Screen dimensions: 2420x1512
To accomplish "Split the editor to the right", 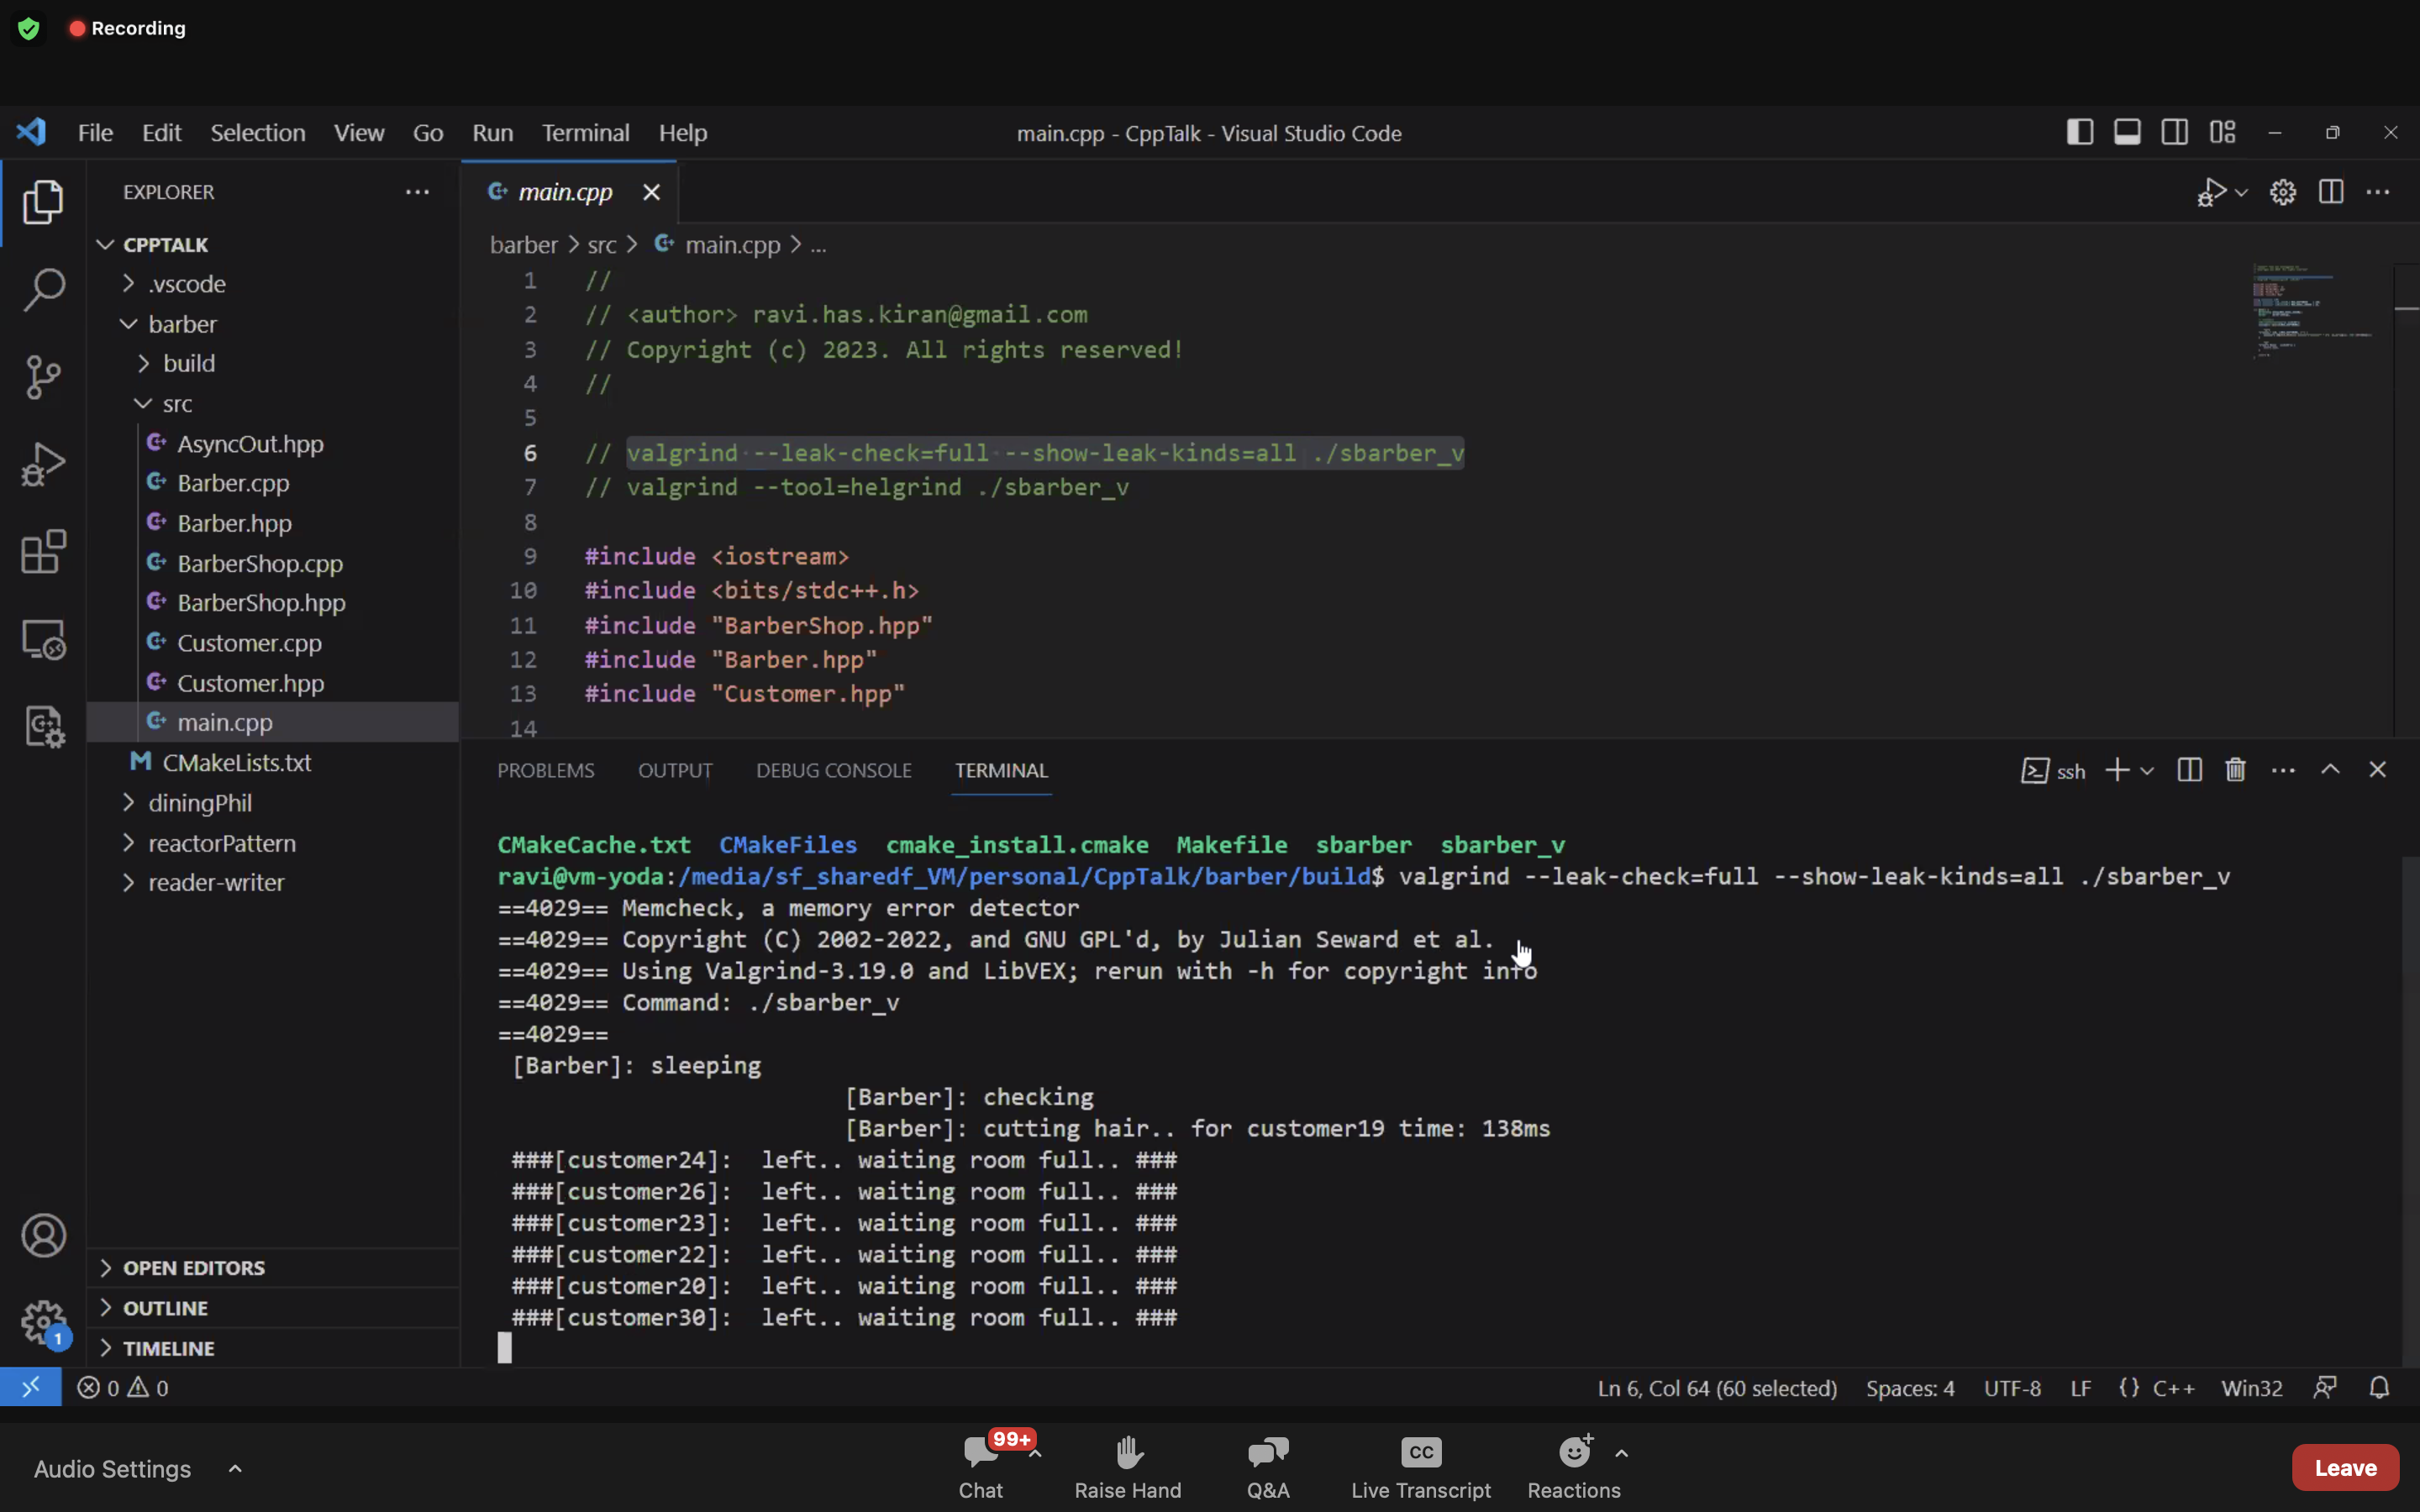I will click(x=2330, y=192).
